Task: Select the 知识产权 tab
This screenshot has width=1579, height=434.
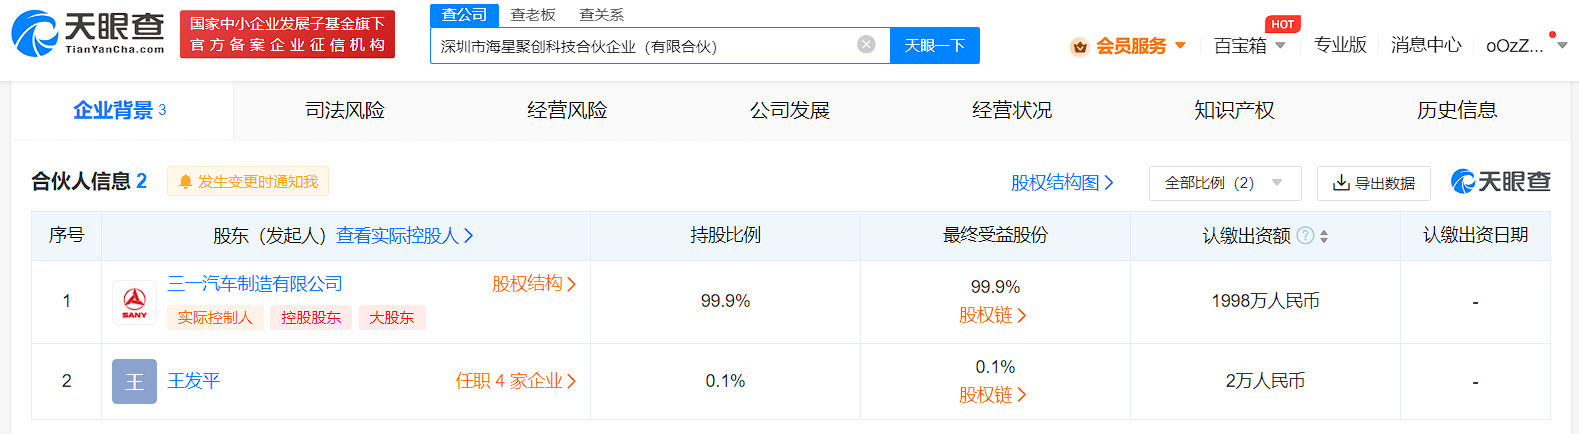Action: pyautogui.click(x=1234, y=110)
